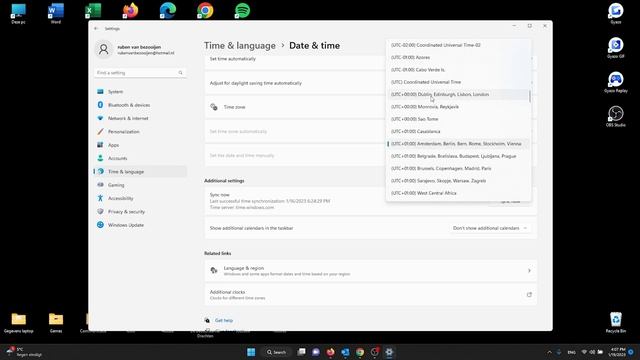Open Excel desktop shortcut
Viewport: 640px width, 360px height.
pyautogui.click(x=93, y=11)
